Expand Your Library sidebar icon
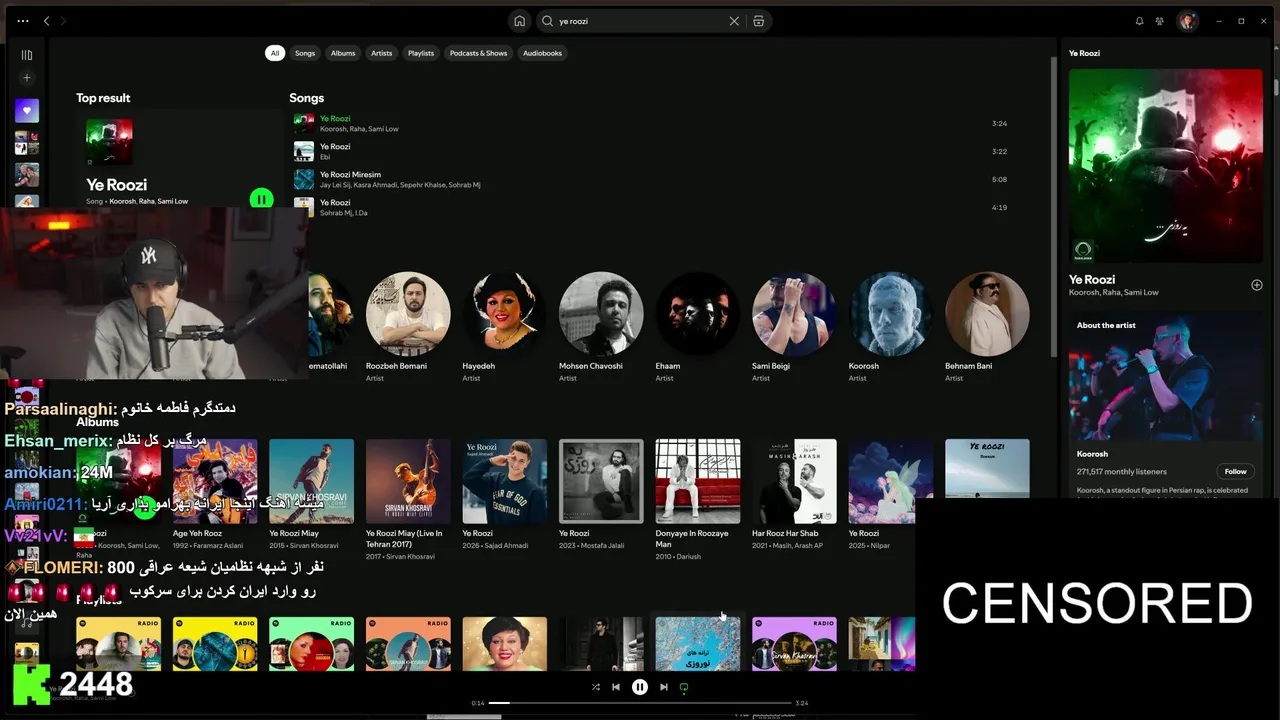This screenshot has height=720, width=1280. point(27,55)
